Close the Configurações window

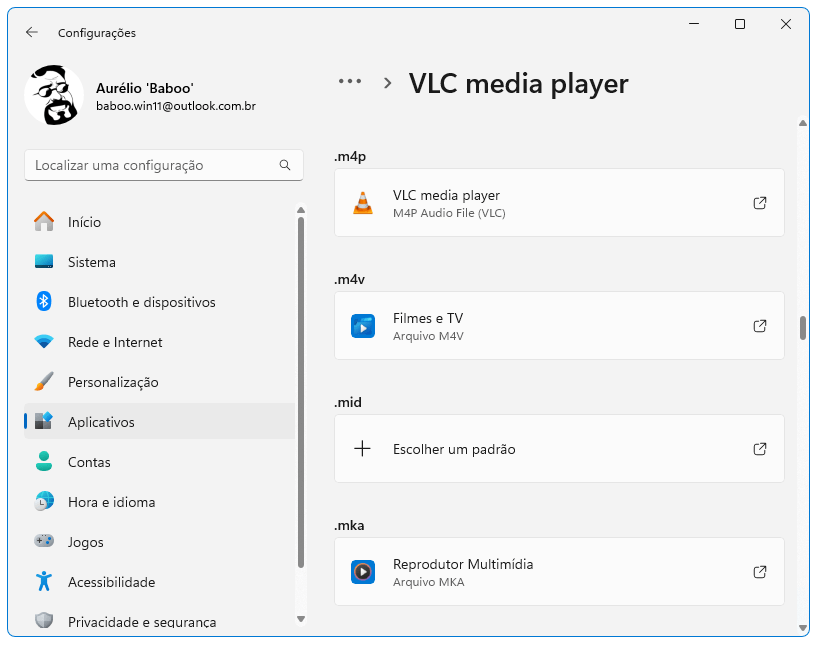point(785,24)
